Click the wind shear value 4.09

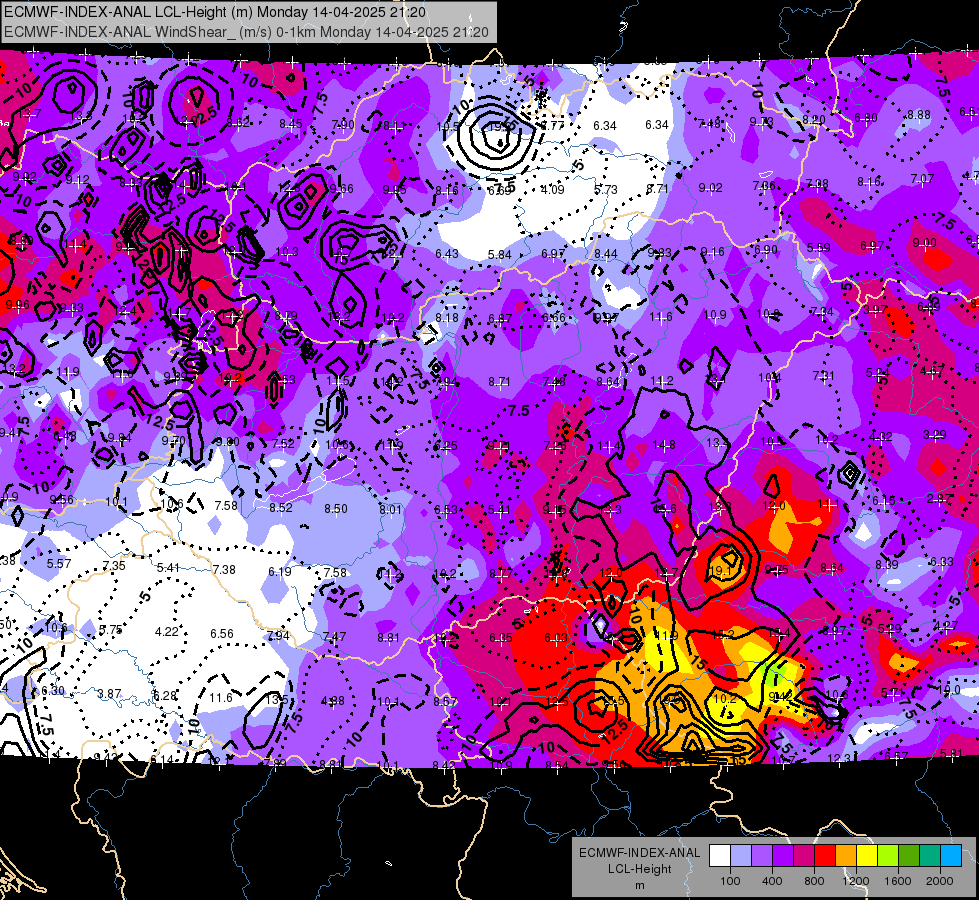click(553, 189)
